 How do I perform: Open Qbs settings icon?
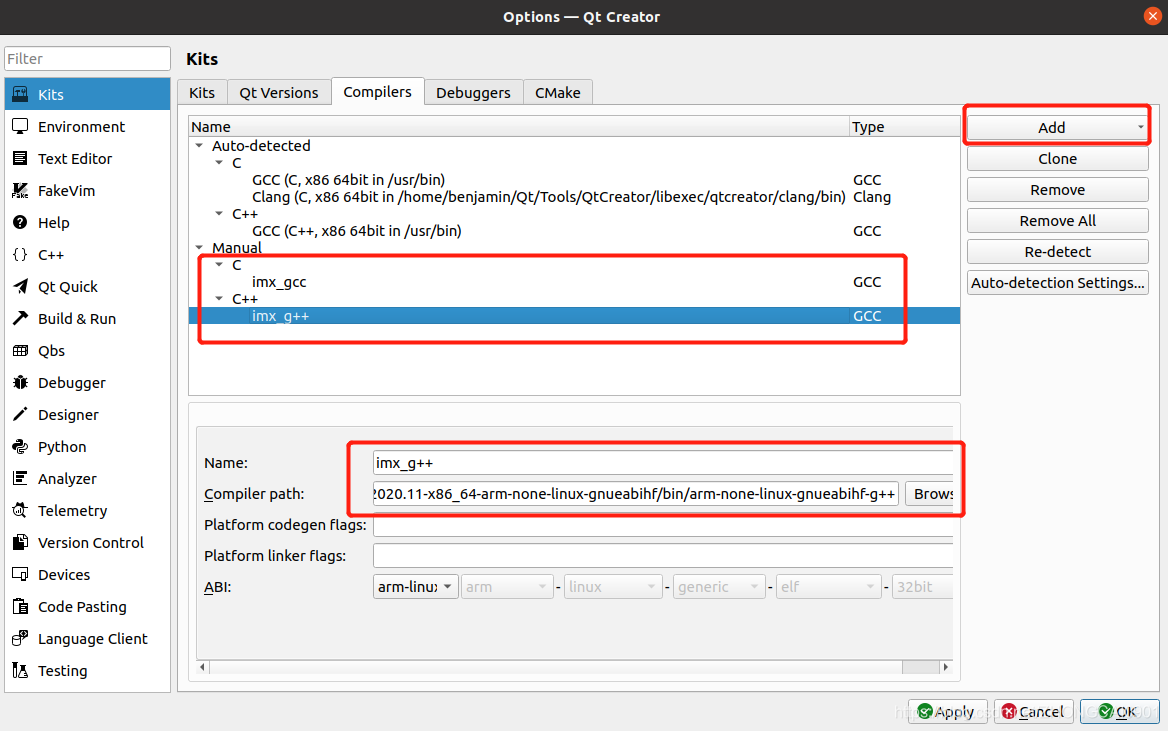point(20,351)
